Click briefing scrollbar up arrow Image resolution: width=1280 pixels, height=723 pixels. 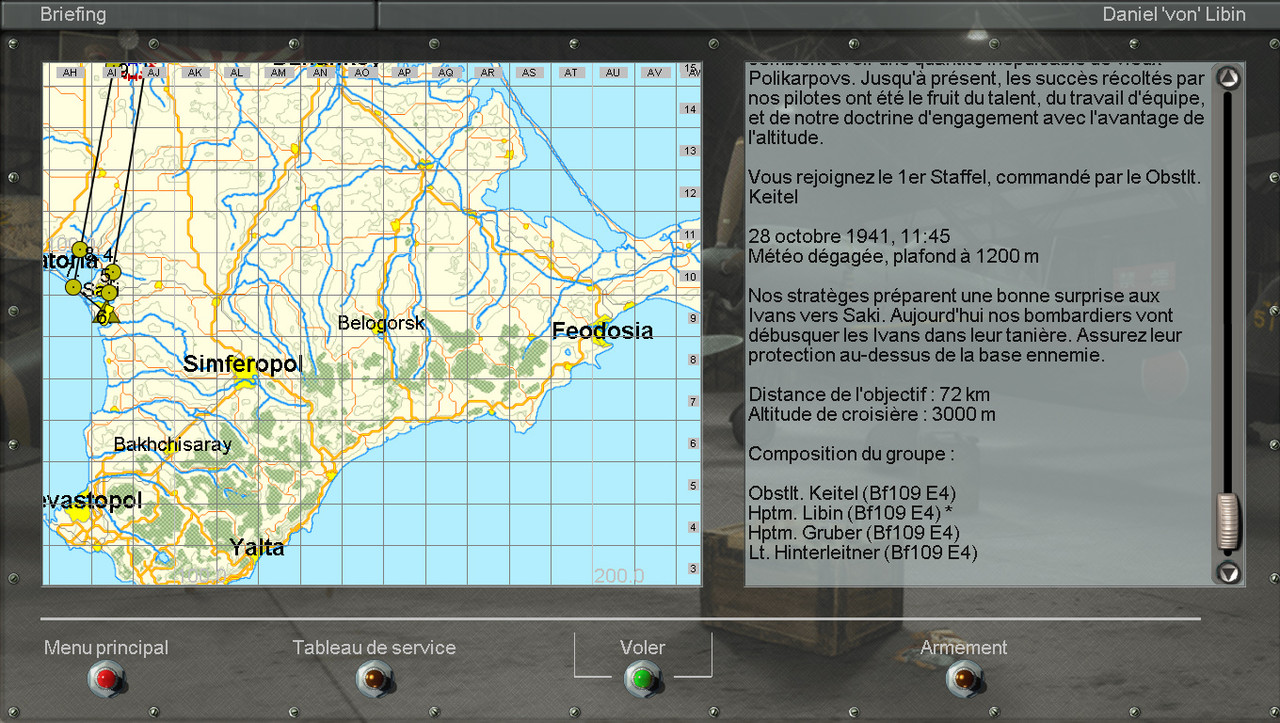click(x=1229, y=78)
